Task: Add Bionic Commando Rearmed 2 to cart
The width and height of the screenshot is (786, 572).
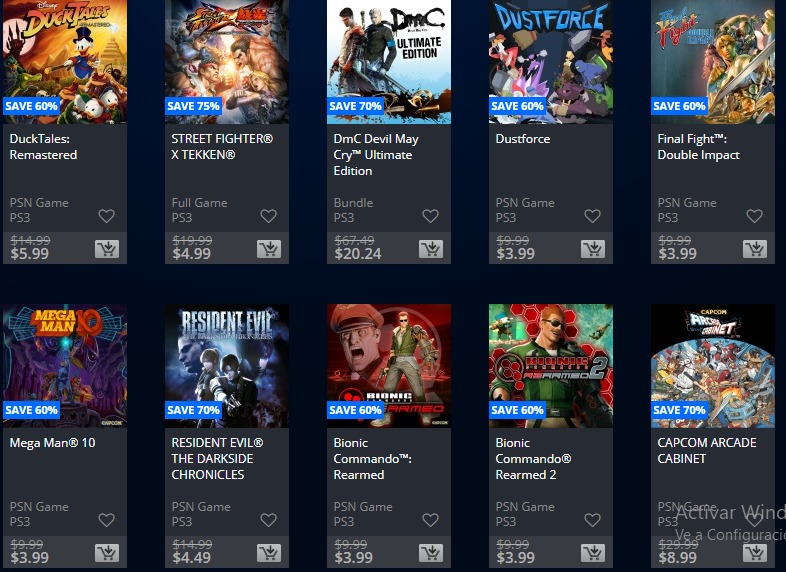Action: tap(593, 553)
